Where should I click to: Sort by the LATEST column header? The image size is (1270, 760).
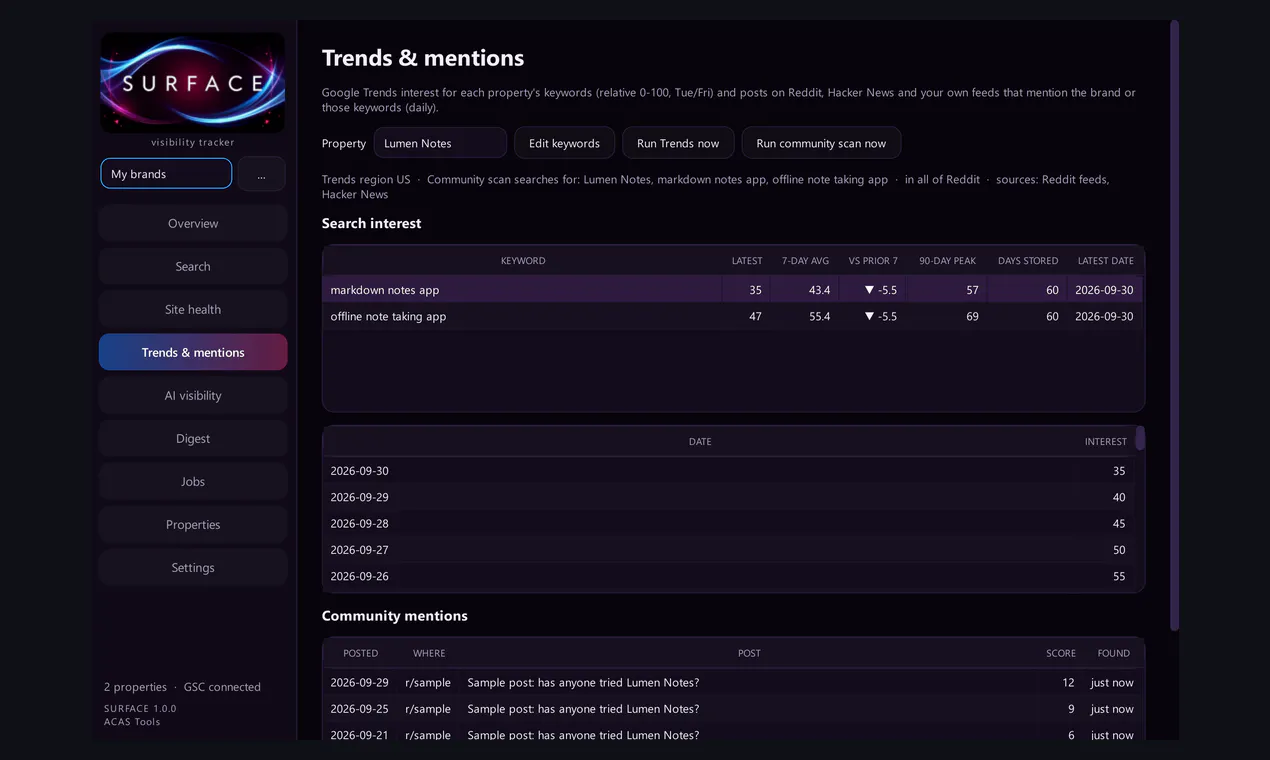tap(746, 261)
